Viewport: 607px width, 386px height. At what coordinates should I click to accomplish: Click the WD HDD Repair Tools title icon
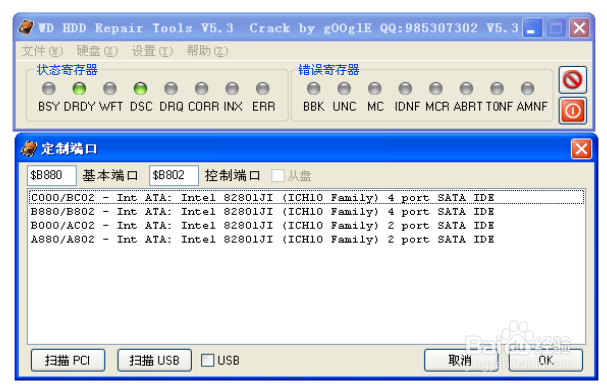26,27
